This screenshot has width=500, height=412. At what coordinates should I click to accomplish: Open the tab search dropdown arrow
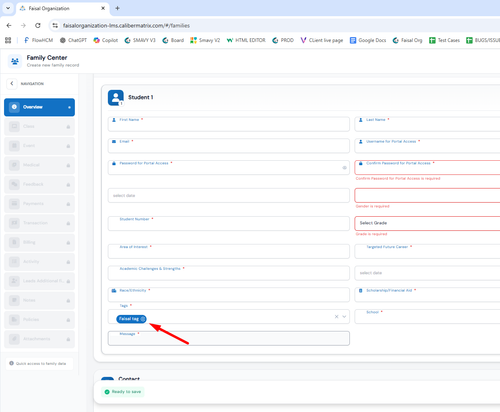coord(8,8)
